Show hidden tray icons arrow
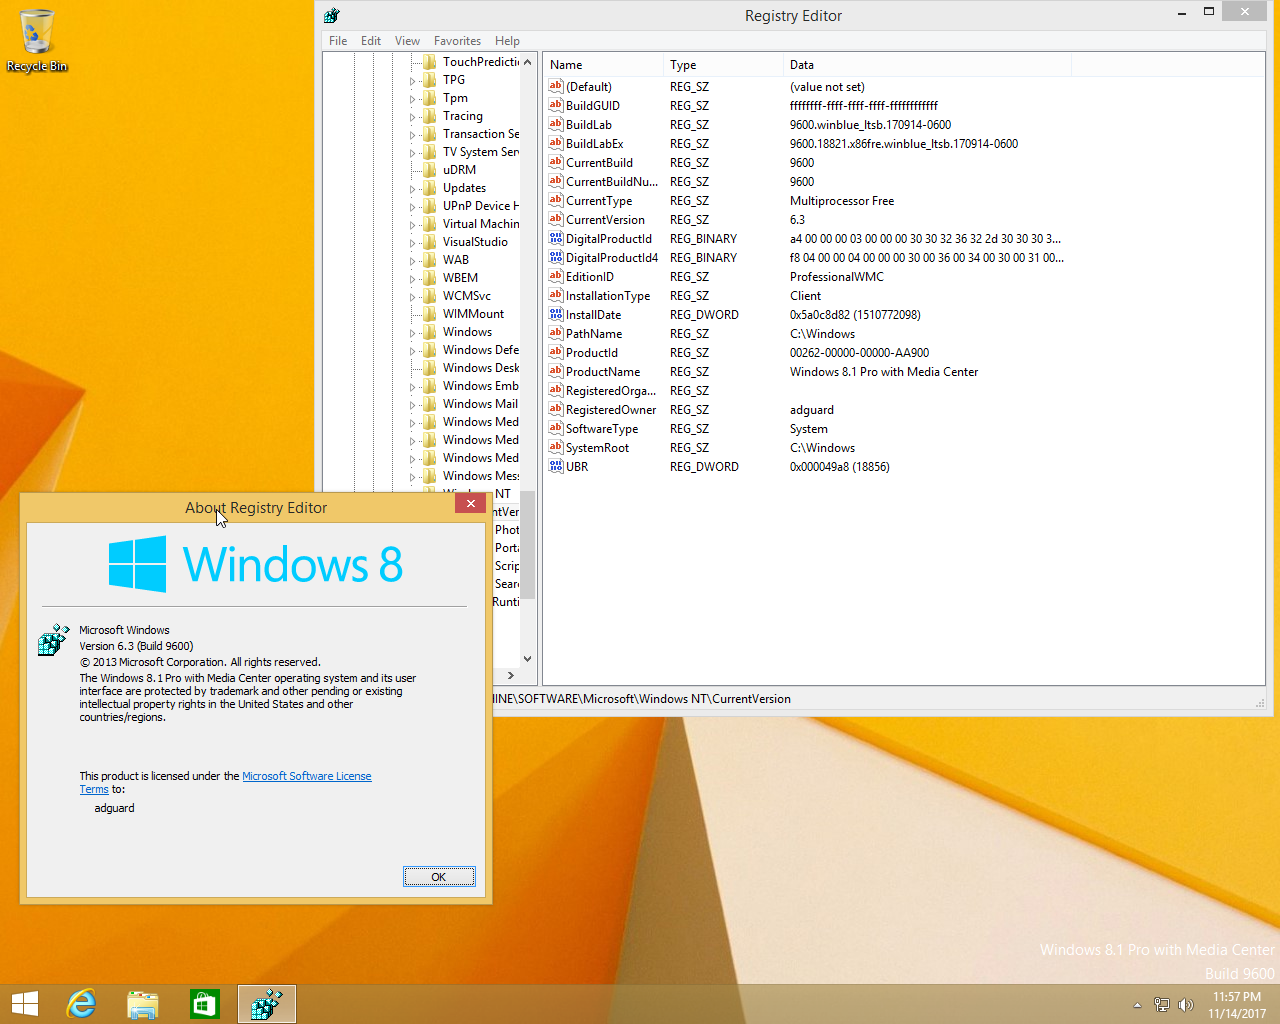This screenshot has width=1280, height=1024. [1137, 1005]
